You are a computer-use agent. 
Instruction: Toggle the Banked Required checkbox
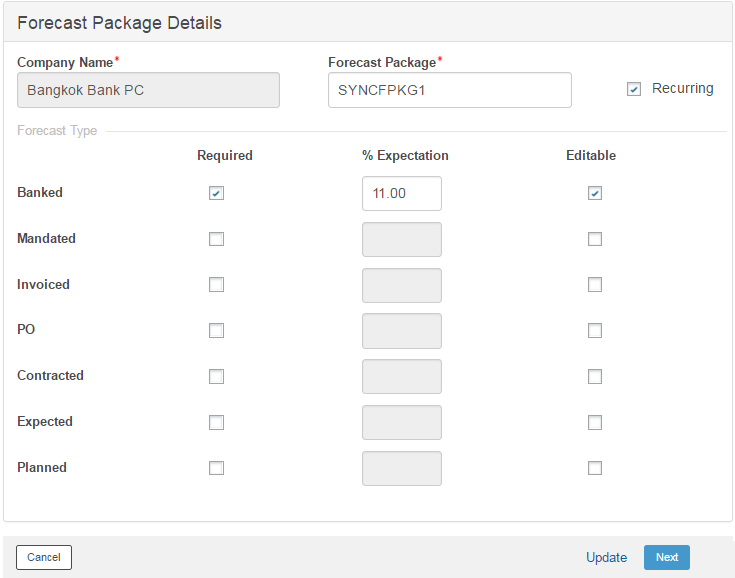click(x=216, y=193)
